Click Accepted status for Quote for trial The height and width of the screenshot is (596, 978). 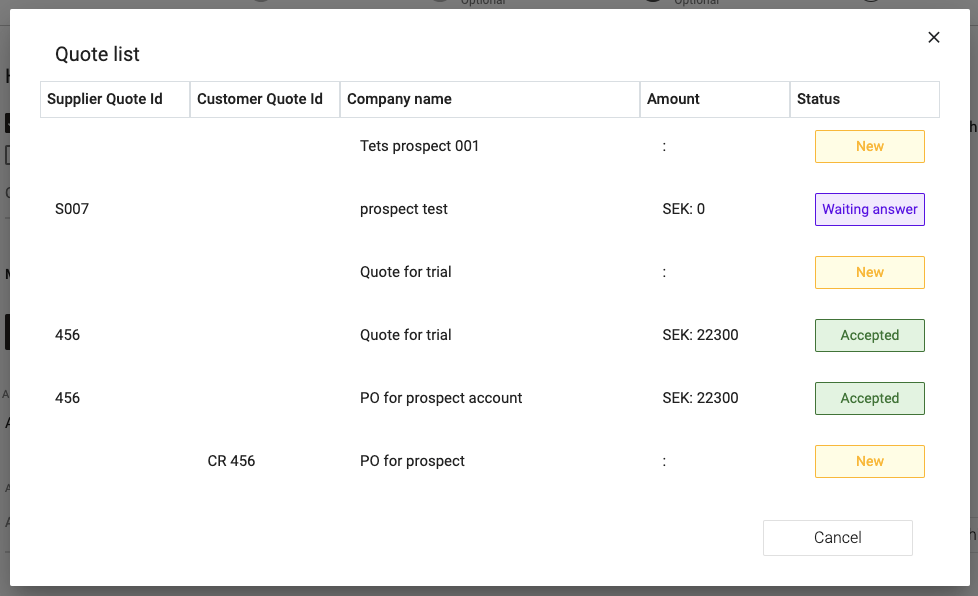tap(869, 335)
